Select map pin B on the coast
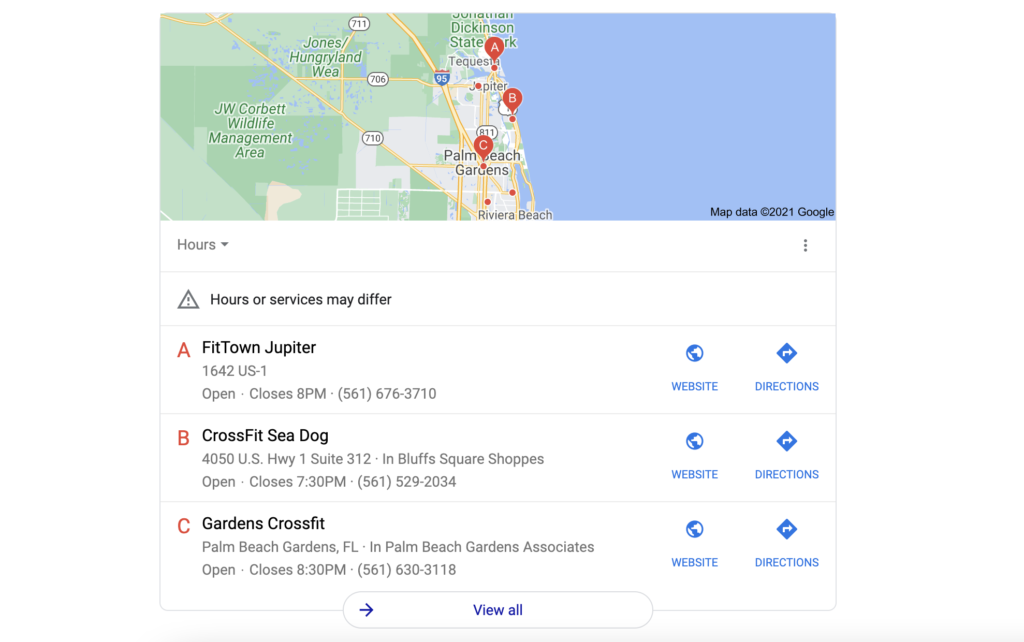The width and height of the screenshot is (1024, 642). [512, 99]
